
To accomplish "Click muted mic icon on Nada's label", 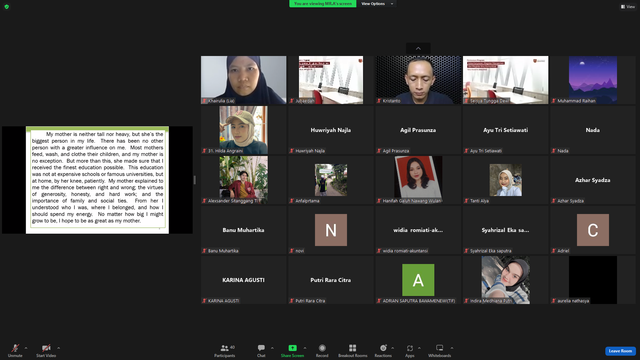I will pyautogui.click(x=554, y=151).
